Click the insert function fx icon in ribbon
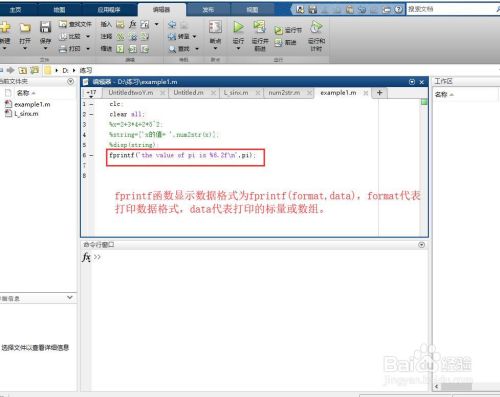500x397 pixels. click(133, 24)
